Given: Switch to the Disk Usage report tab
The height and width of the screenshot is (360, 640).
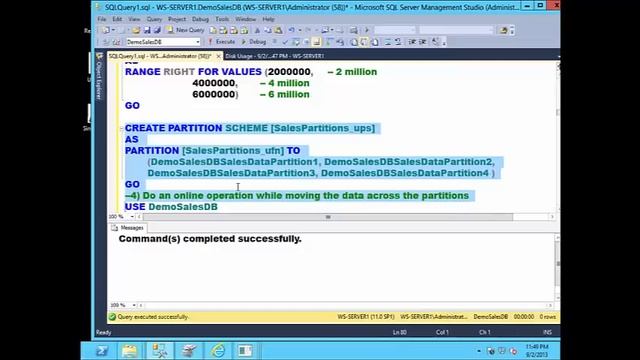Looking at the screenshot, I should coord(275,56).
